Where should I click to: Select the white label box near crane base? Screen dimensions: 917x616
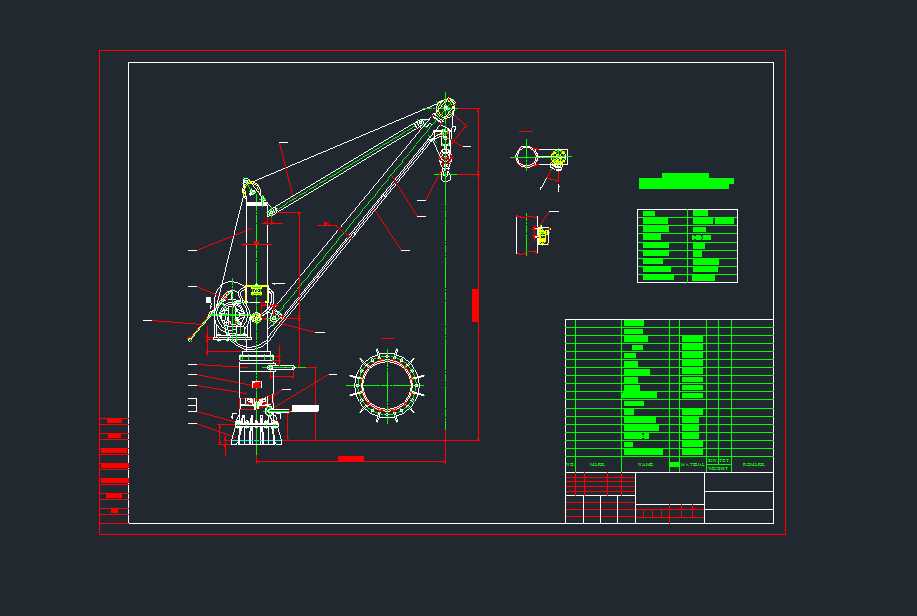[305, 408]
